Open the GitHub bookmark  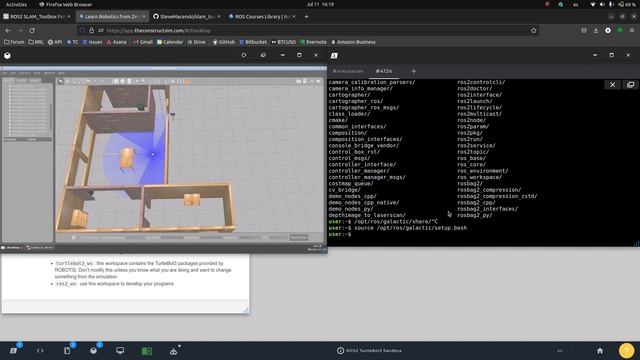(x=224, y=42)
